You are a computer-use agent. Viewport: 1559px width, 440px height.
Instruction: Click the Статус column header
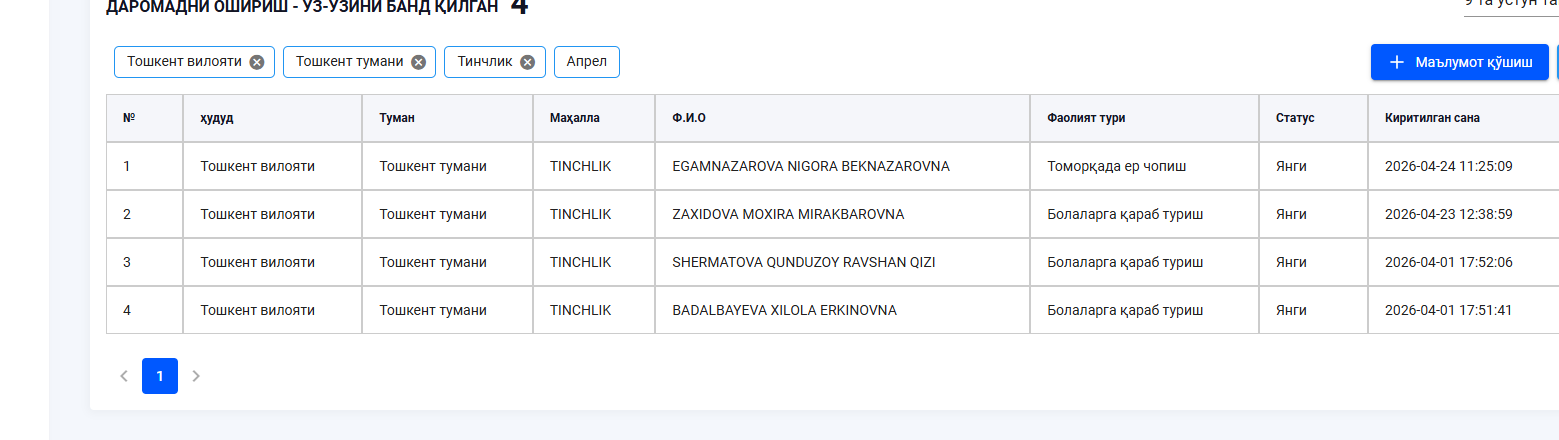tap(1294, 118)
